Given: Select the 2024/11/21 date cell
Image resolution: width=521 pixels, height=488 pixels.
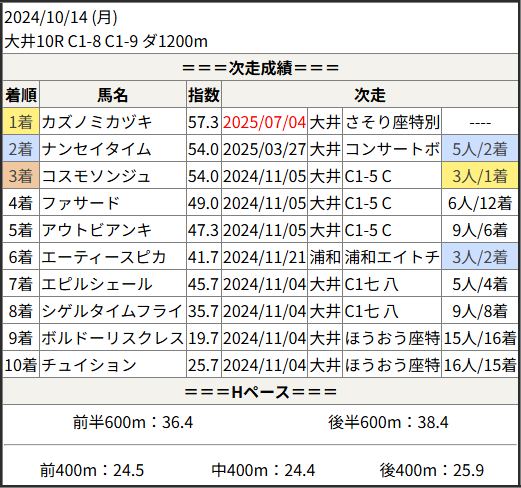Looking at the screenshot, I should click(x=264, y=257).
